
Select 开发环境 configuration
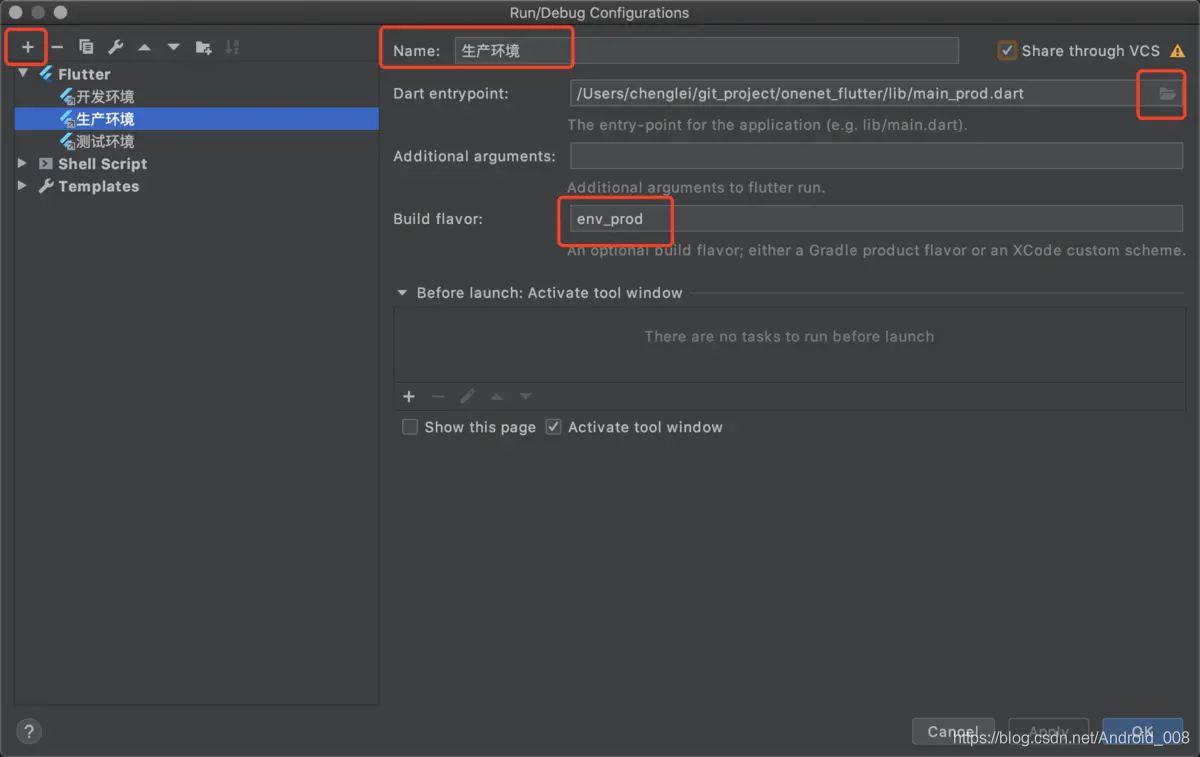(x=197, y=97)
